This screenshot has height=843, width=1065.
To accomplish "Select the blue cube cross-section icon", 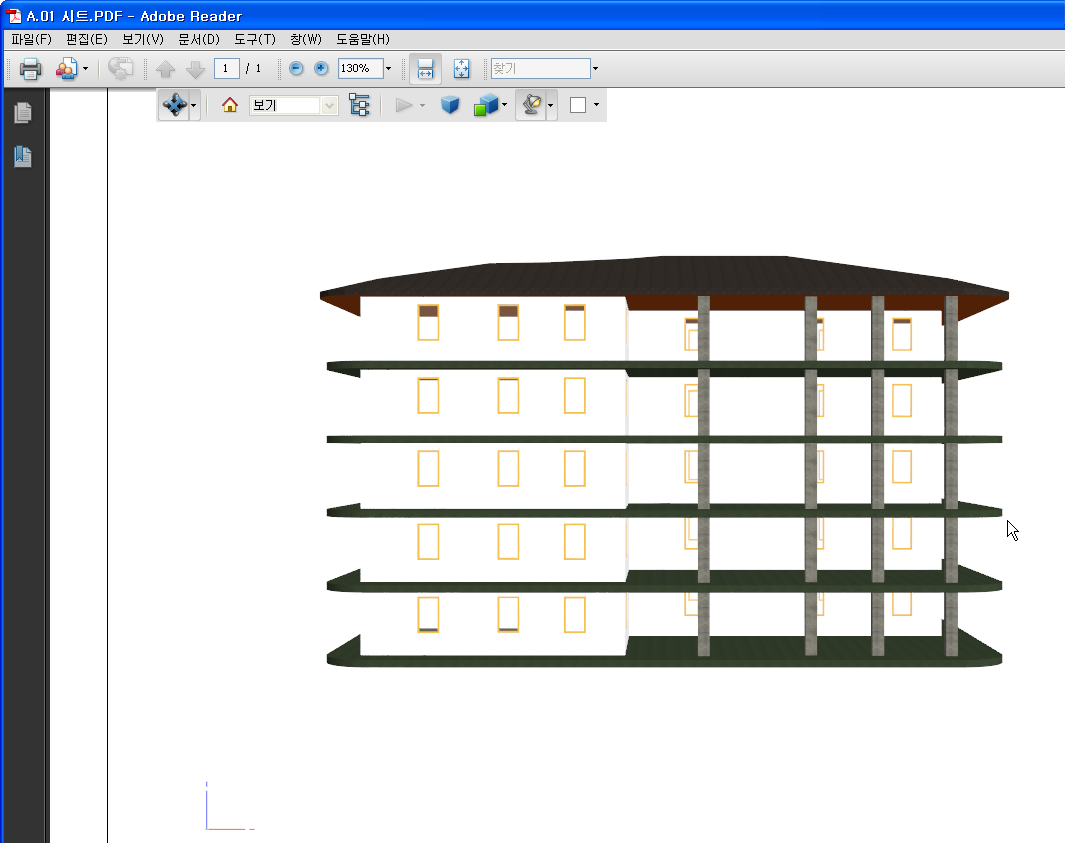I will pos(450,104).
